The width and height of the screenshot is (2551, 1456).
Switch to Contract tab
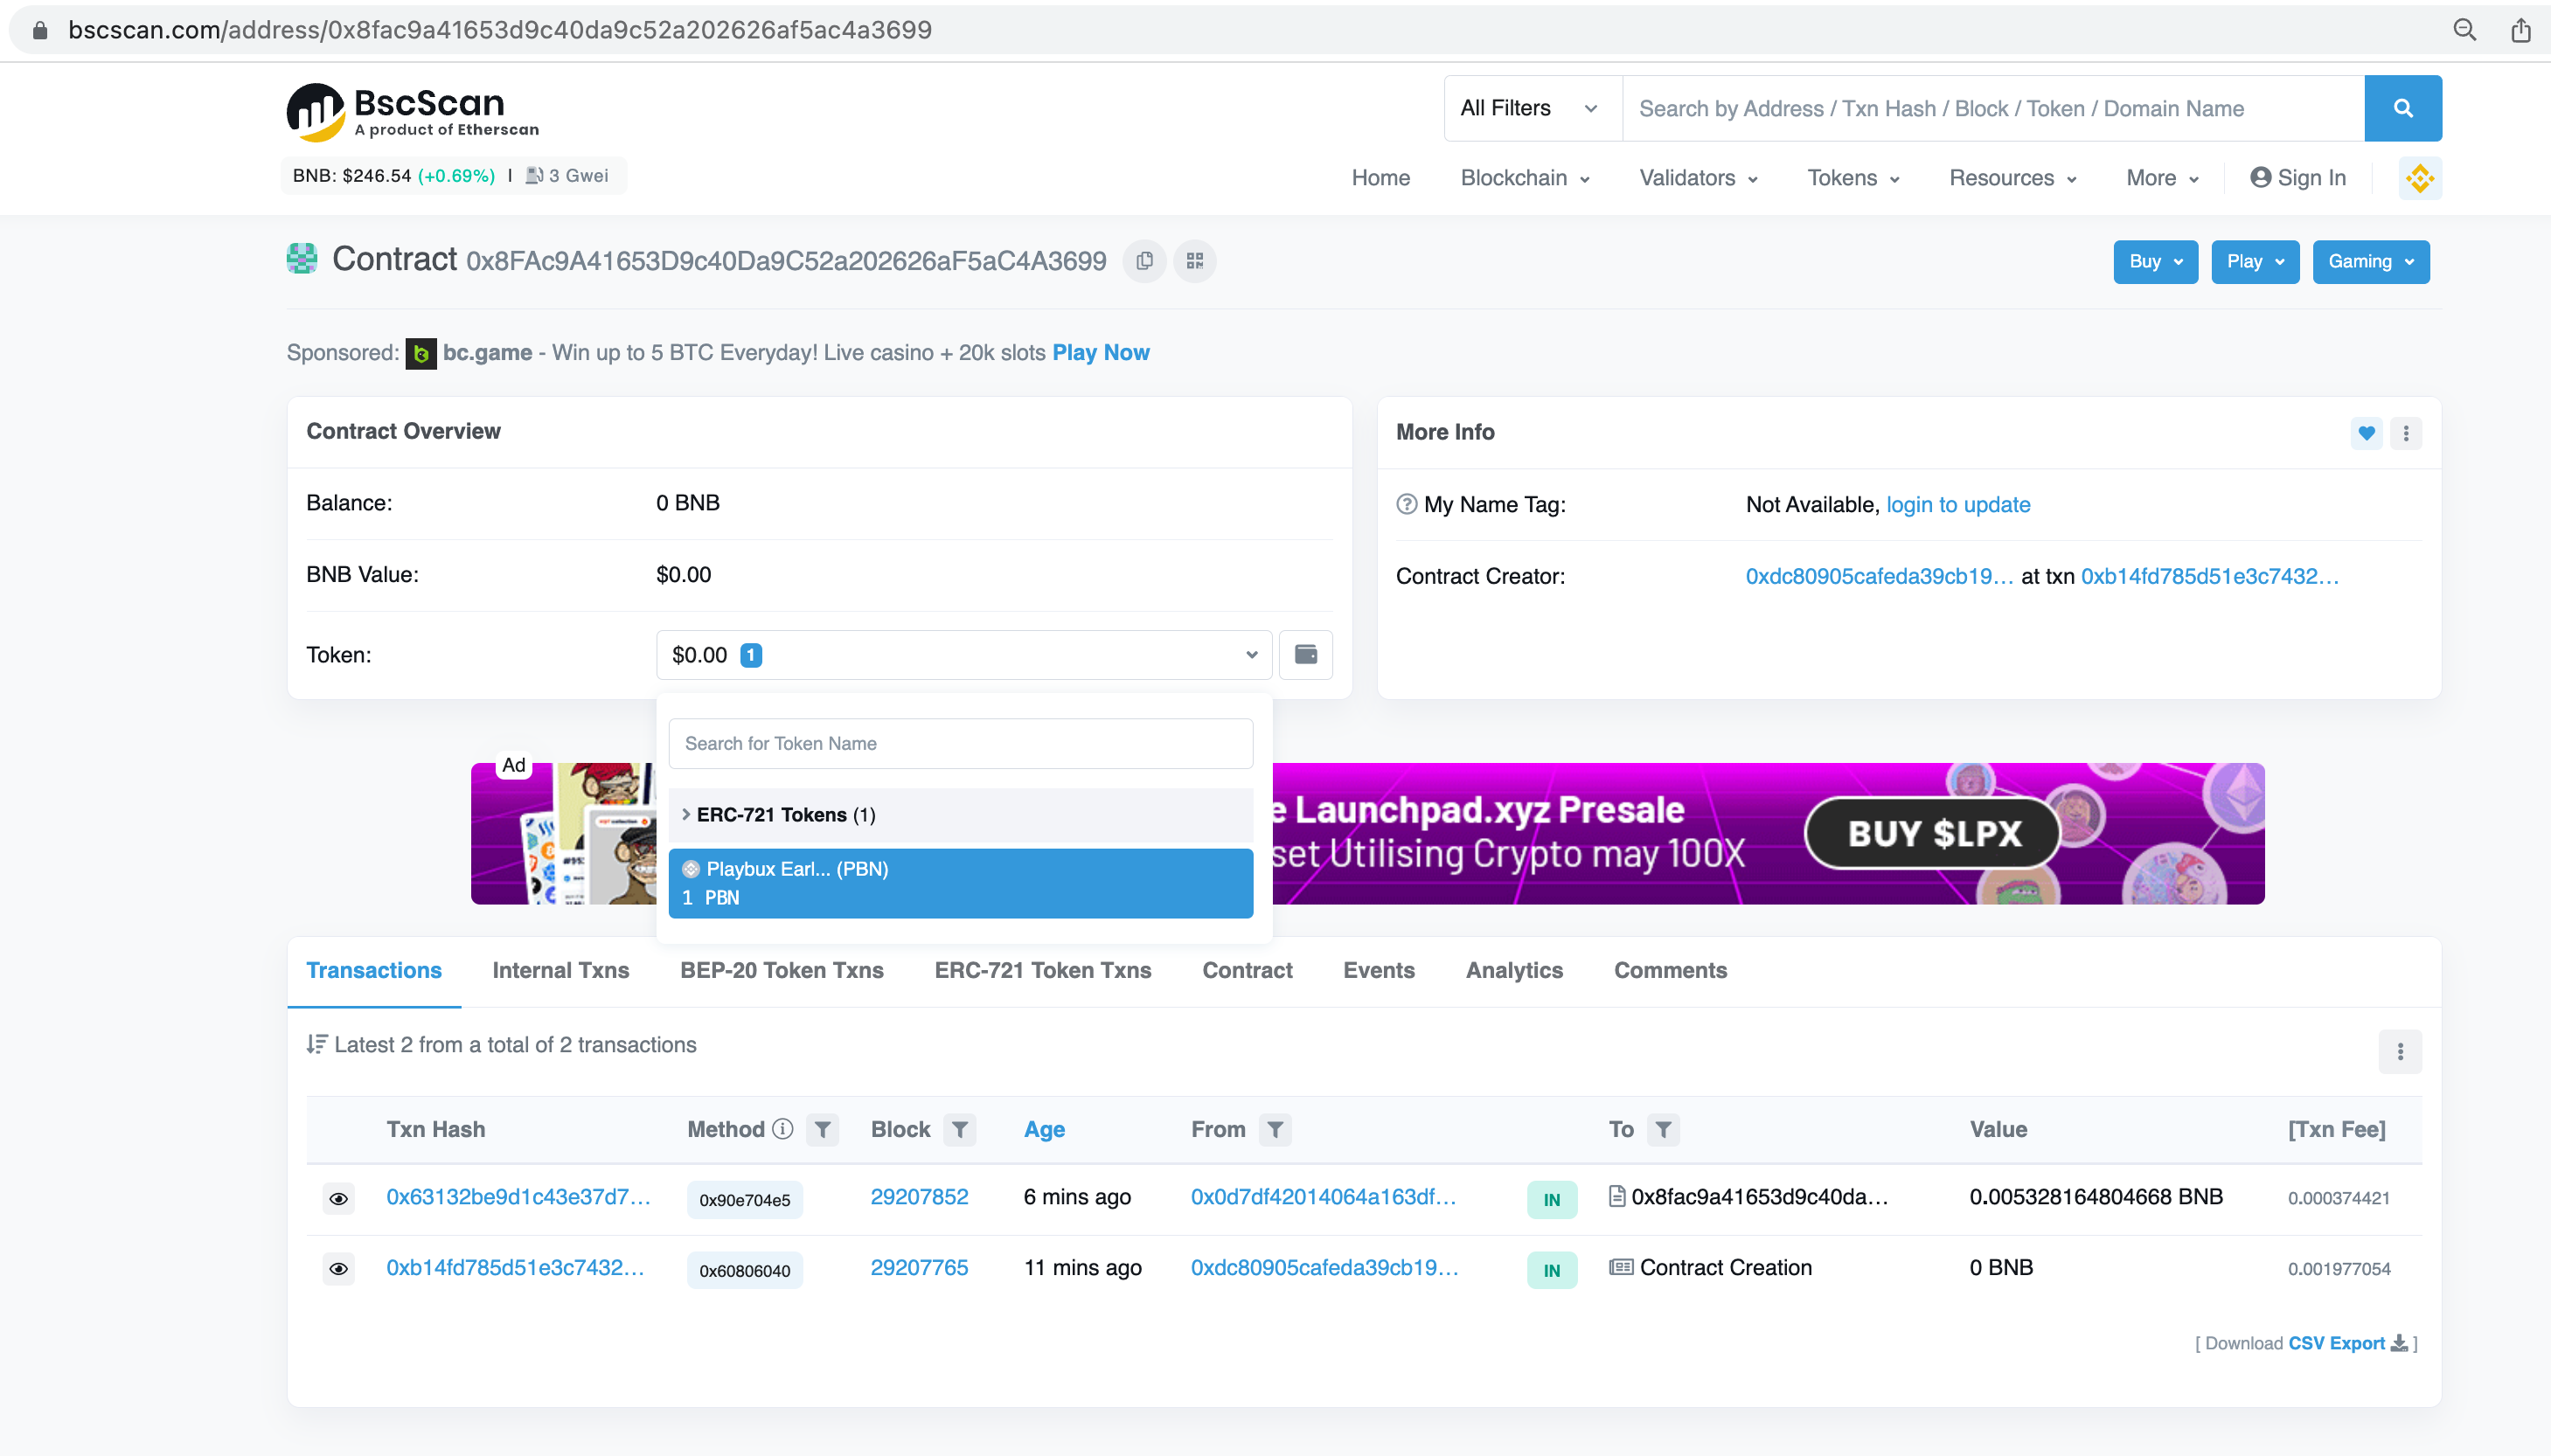coord(1247,970)
